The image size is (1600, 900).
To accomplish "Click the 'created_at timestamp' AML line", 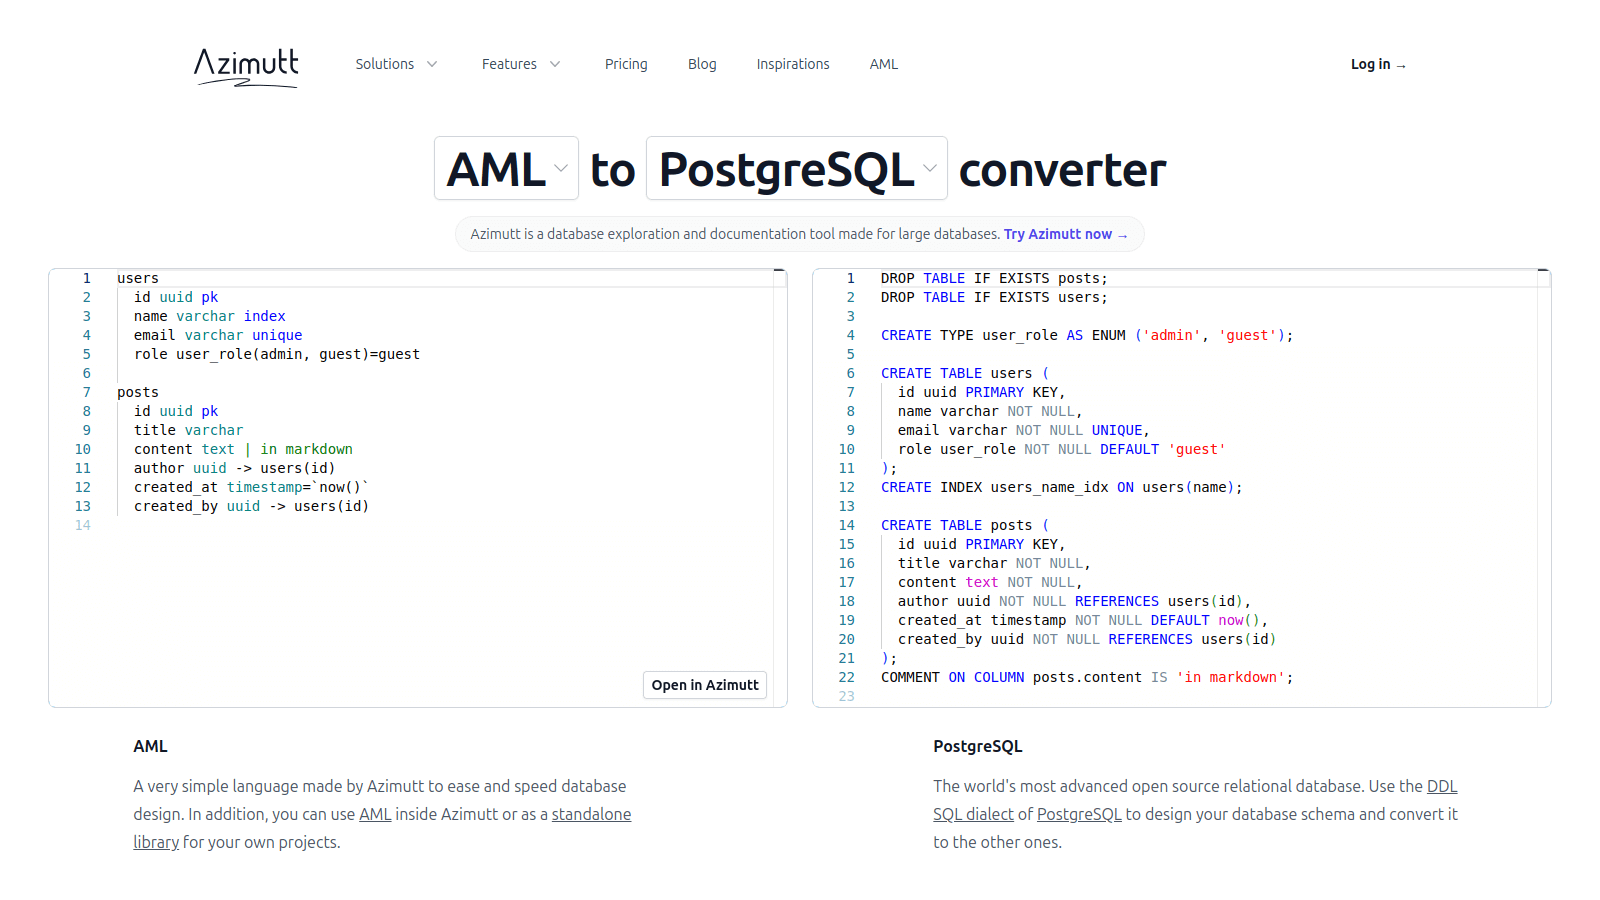I will click(251, 487).
